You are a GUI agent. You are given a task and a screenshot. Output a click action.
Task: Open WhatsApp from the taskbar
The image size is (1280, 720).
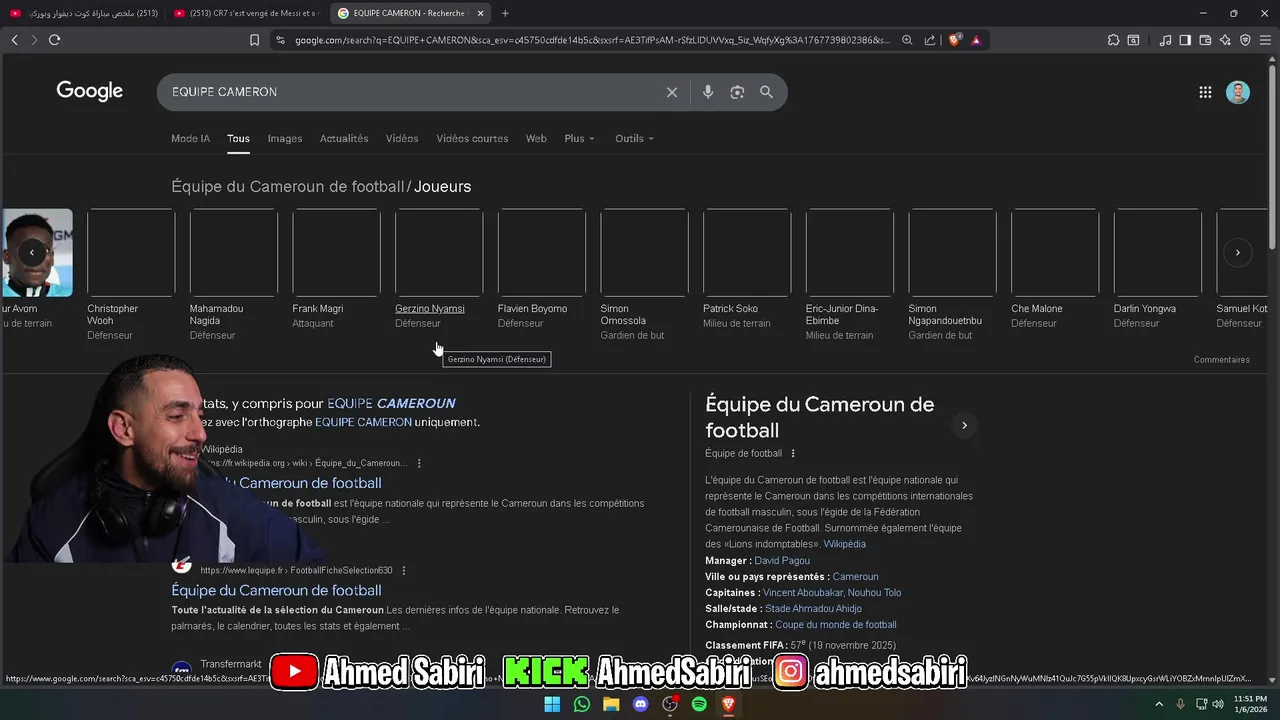[x=582, y=704]
